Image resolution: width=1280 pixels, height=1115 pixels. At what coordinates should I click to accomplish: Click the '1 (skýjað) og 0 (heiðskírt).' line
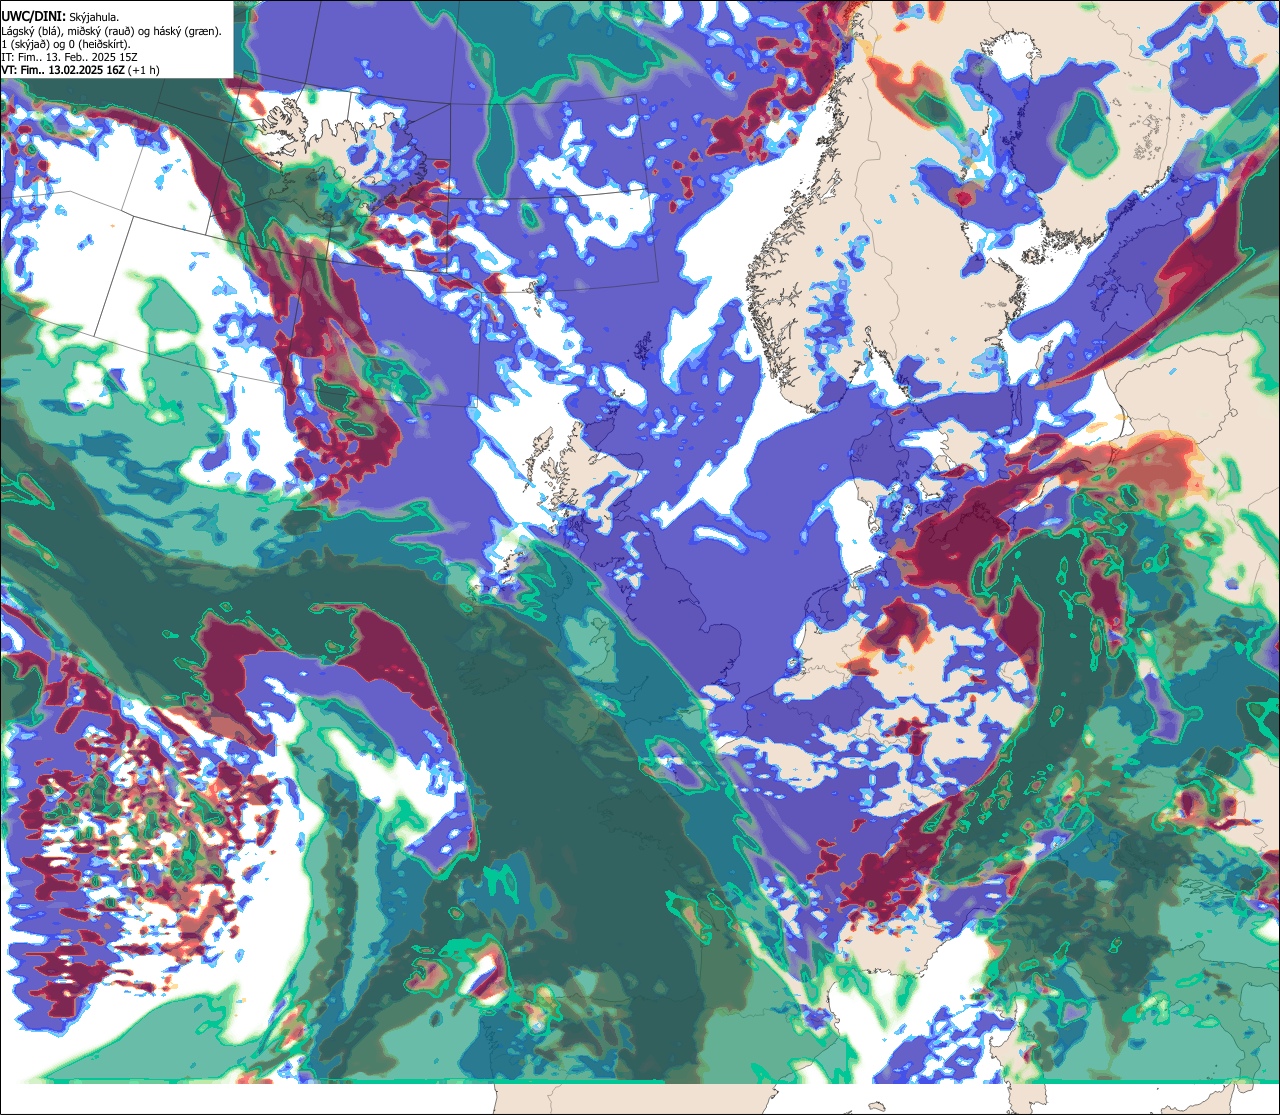pos(66,44)
